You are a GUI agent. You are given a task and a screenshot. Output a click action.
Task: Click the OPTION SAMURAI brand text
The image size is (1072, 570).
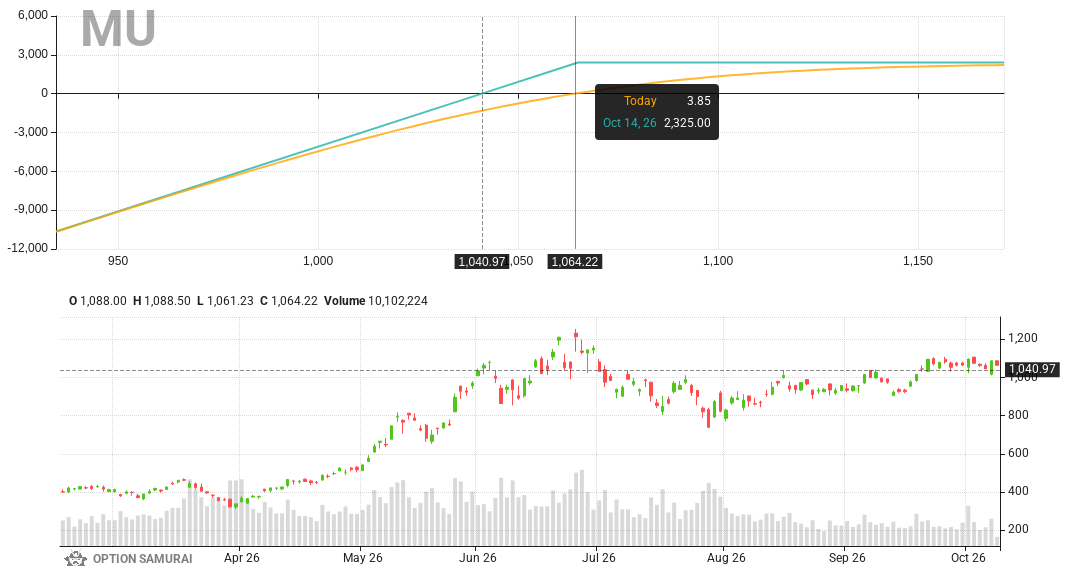[142, 559]
